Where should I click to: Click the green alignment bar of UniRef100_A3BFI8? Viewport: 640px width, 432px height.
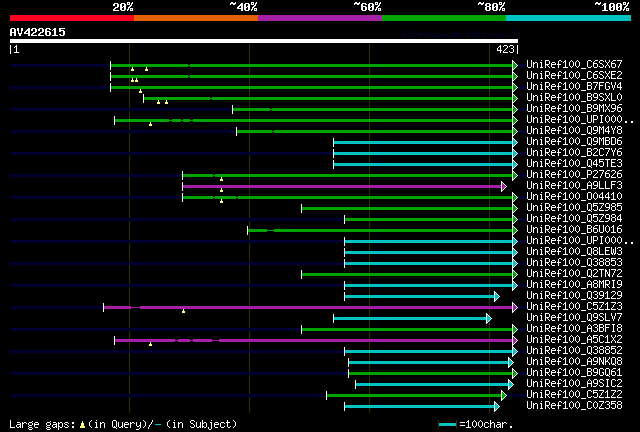tap(407, 330)
